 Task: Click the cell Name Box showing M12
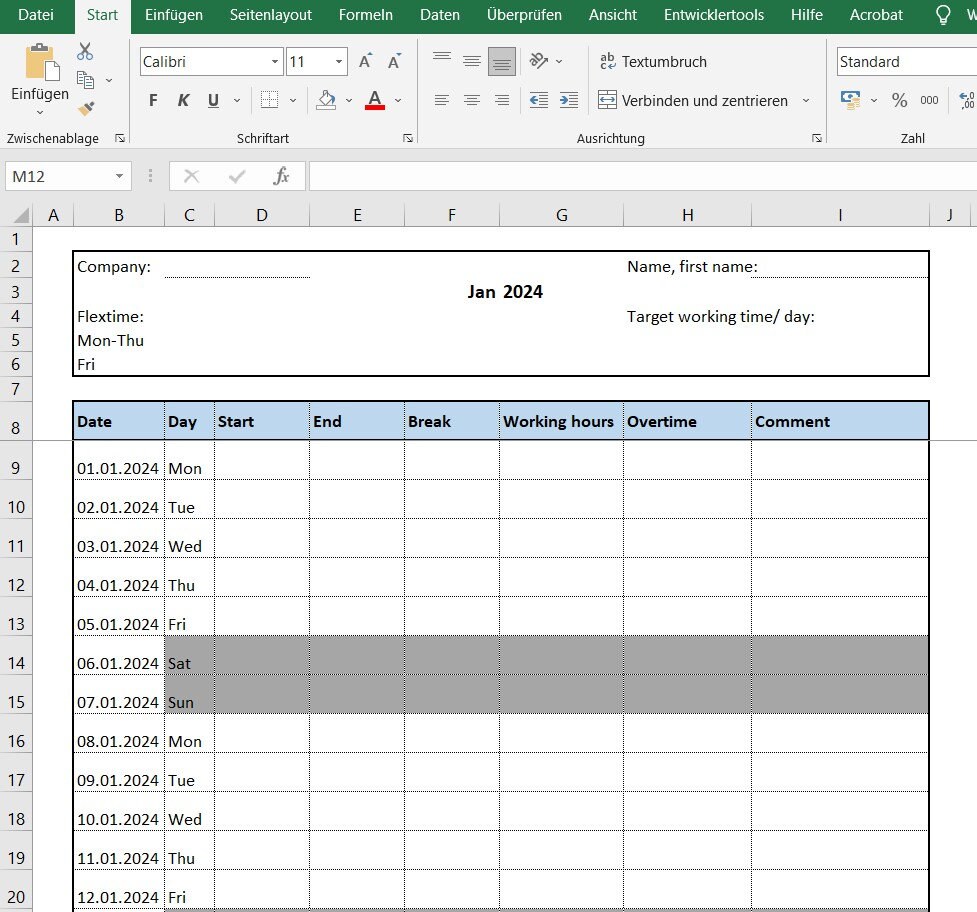(60, 176)
